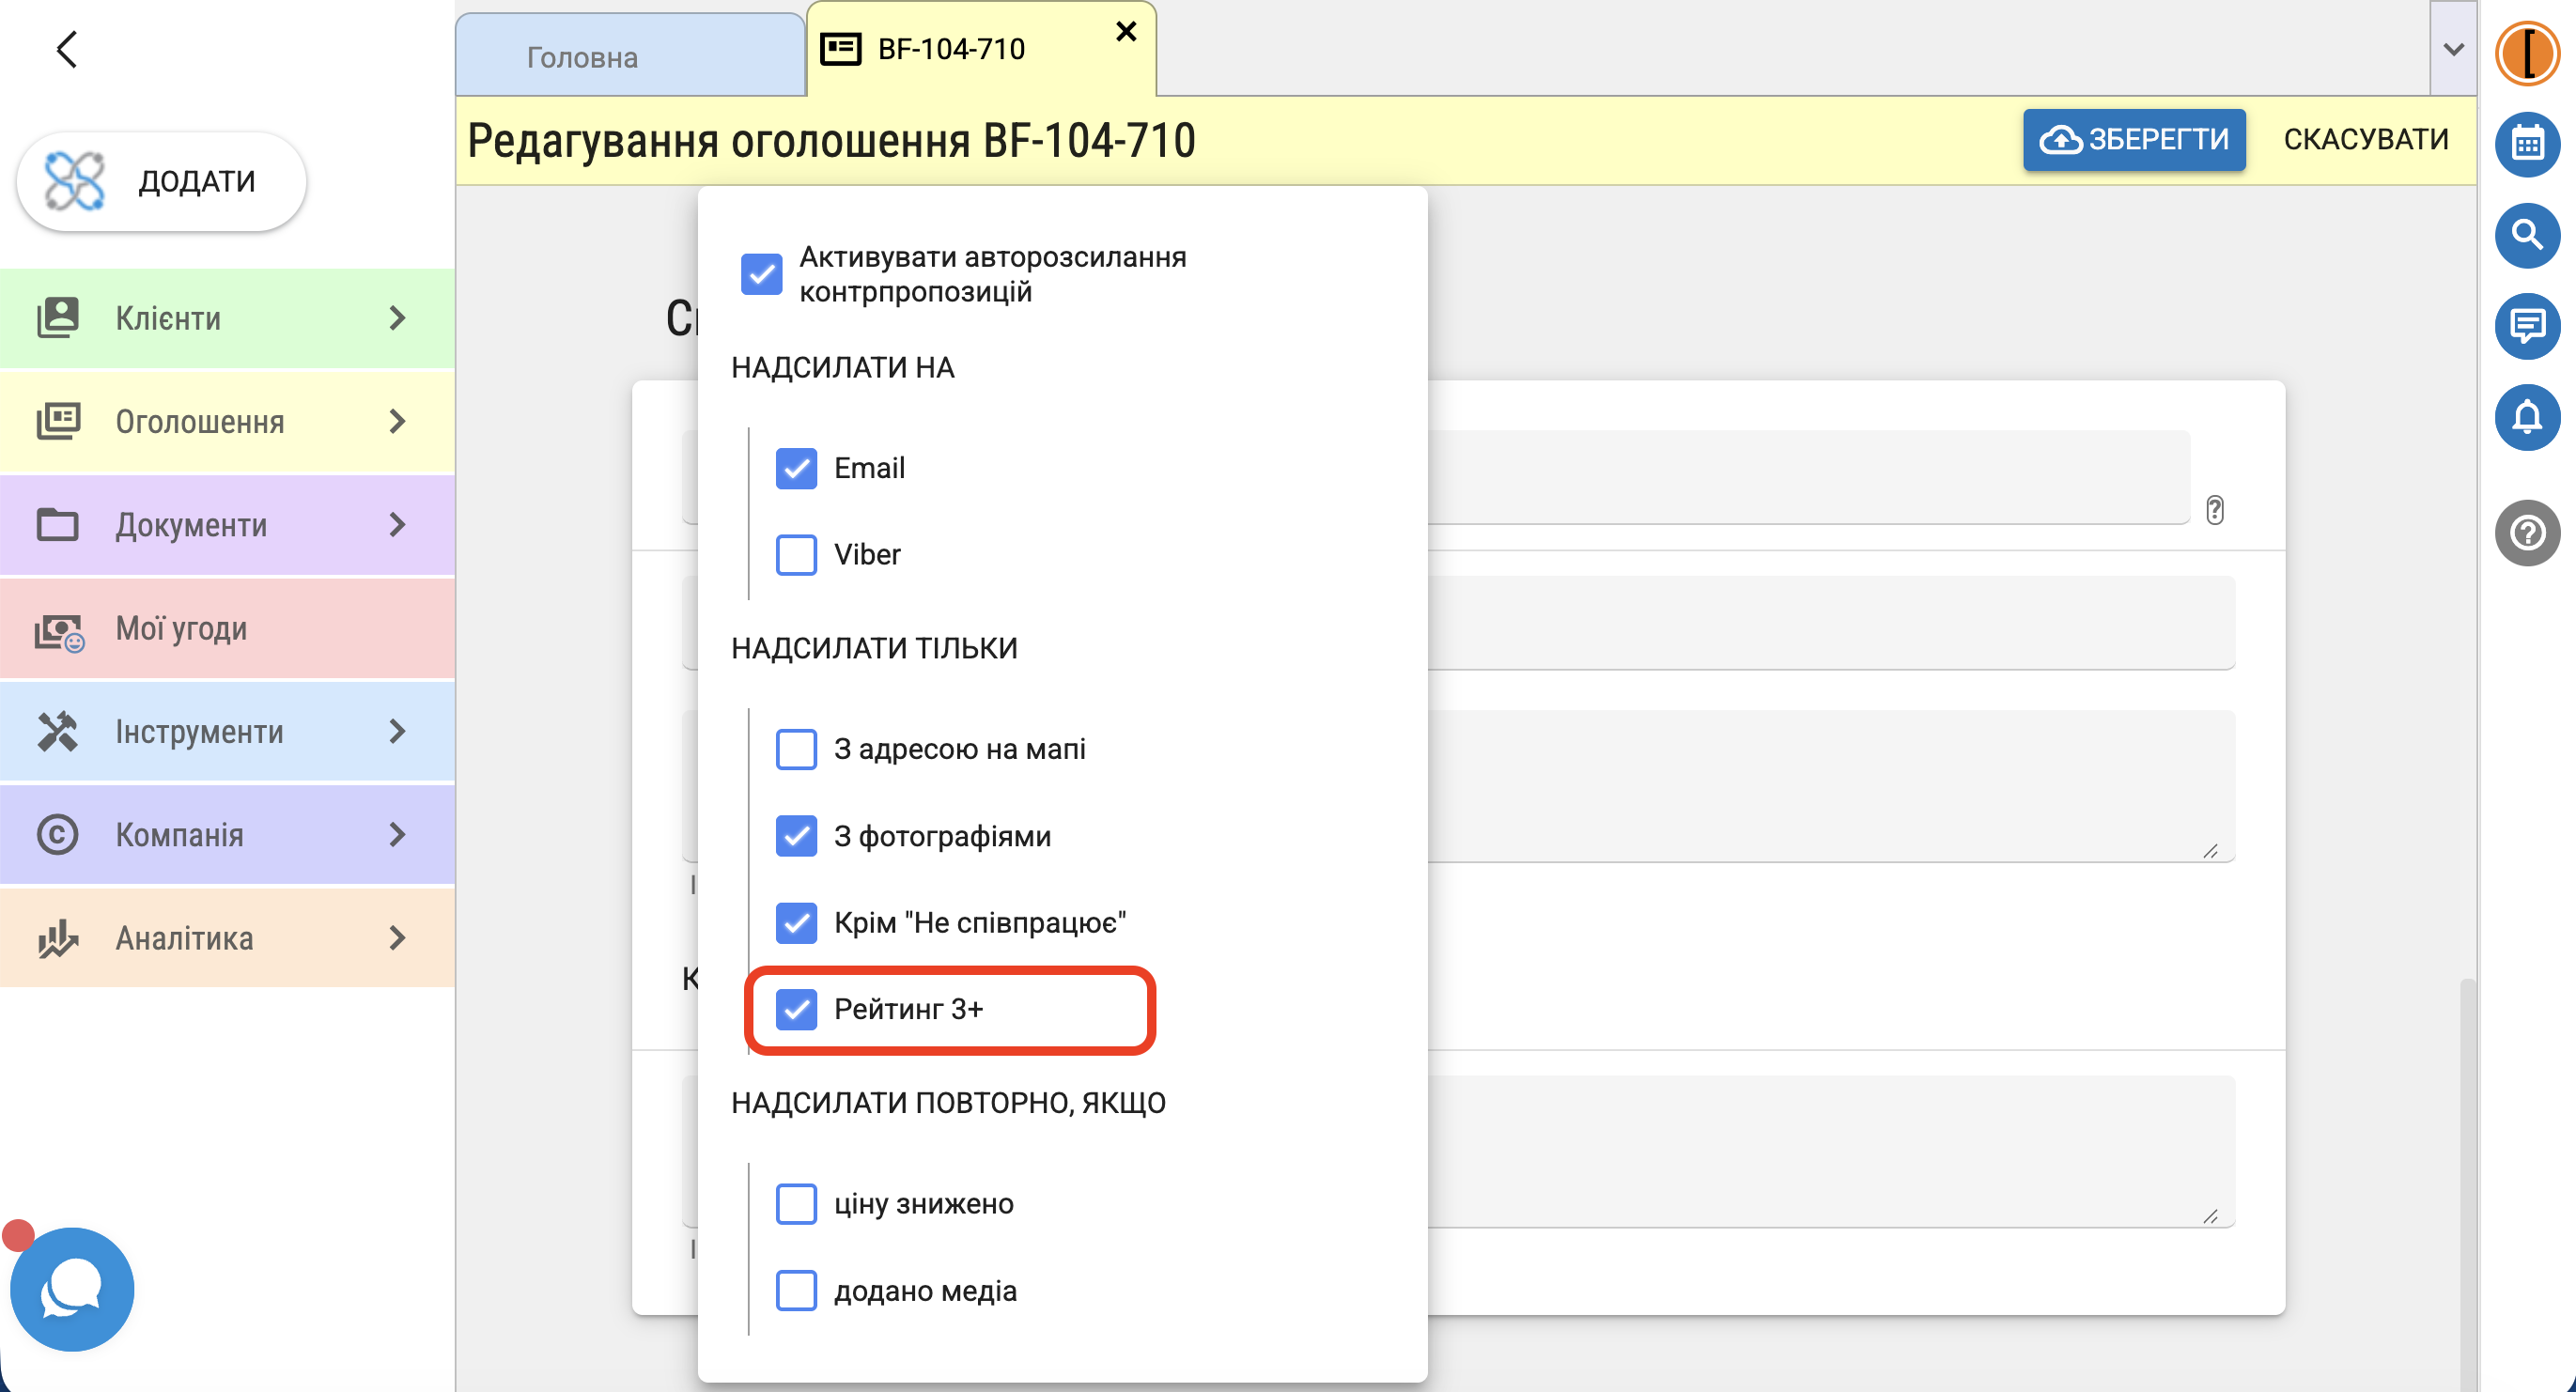Screen dimensions: 2576x1392
Task: Open the messages chat icon on right
Action: 2527,326
